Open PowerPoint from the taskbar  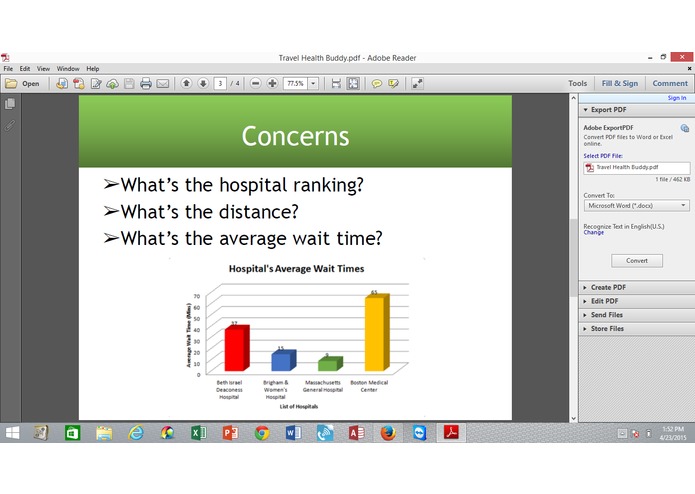[230, 433]
